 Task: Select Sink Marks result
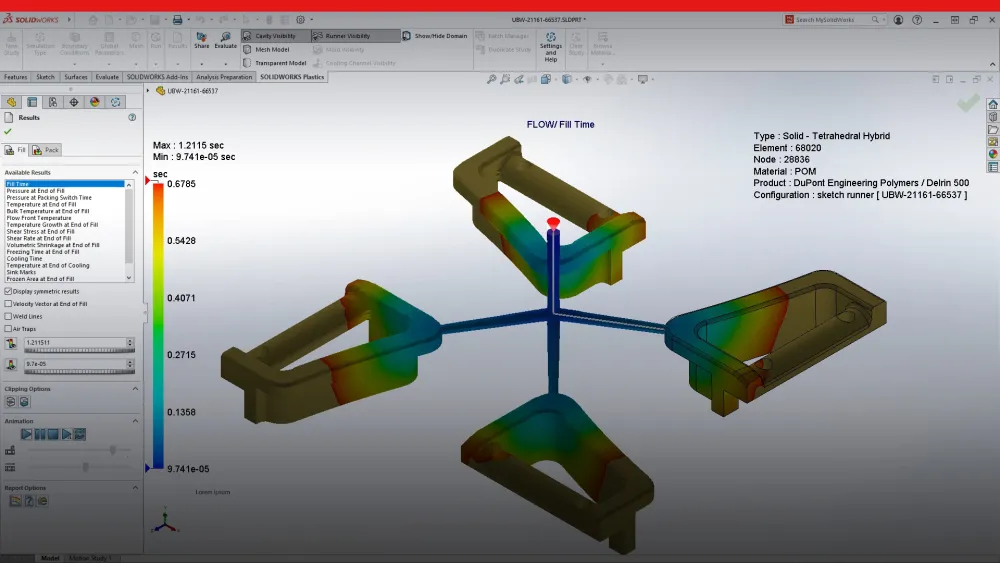point(21,272)
